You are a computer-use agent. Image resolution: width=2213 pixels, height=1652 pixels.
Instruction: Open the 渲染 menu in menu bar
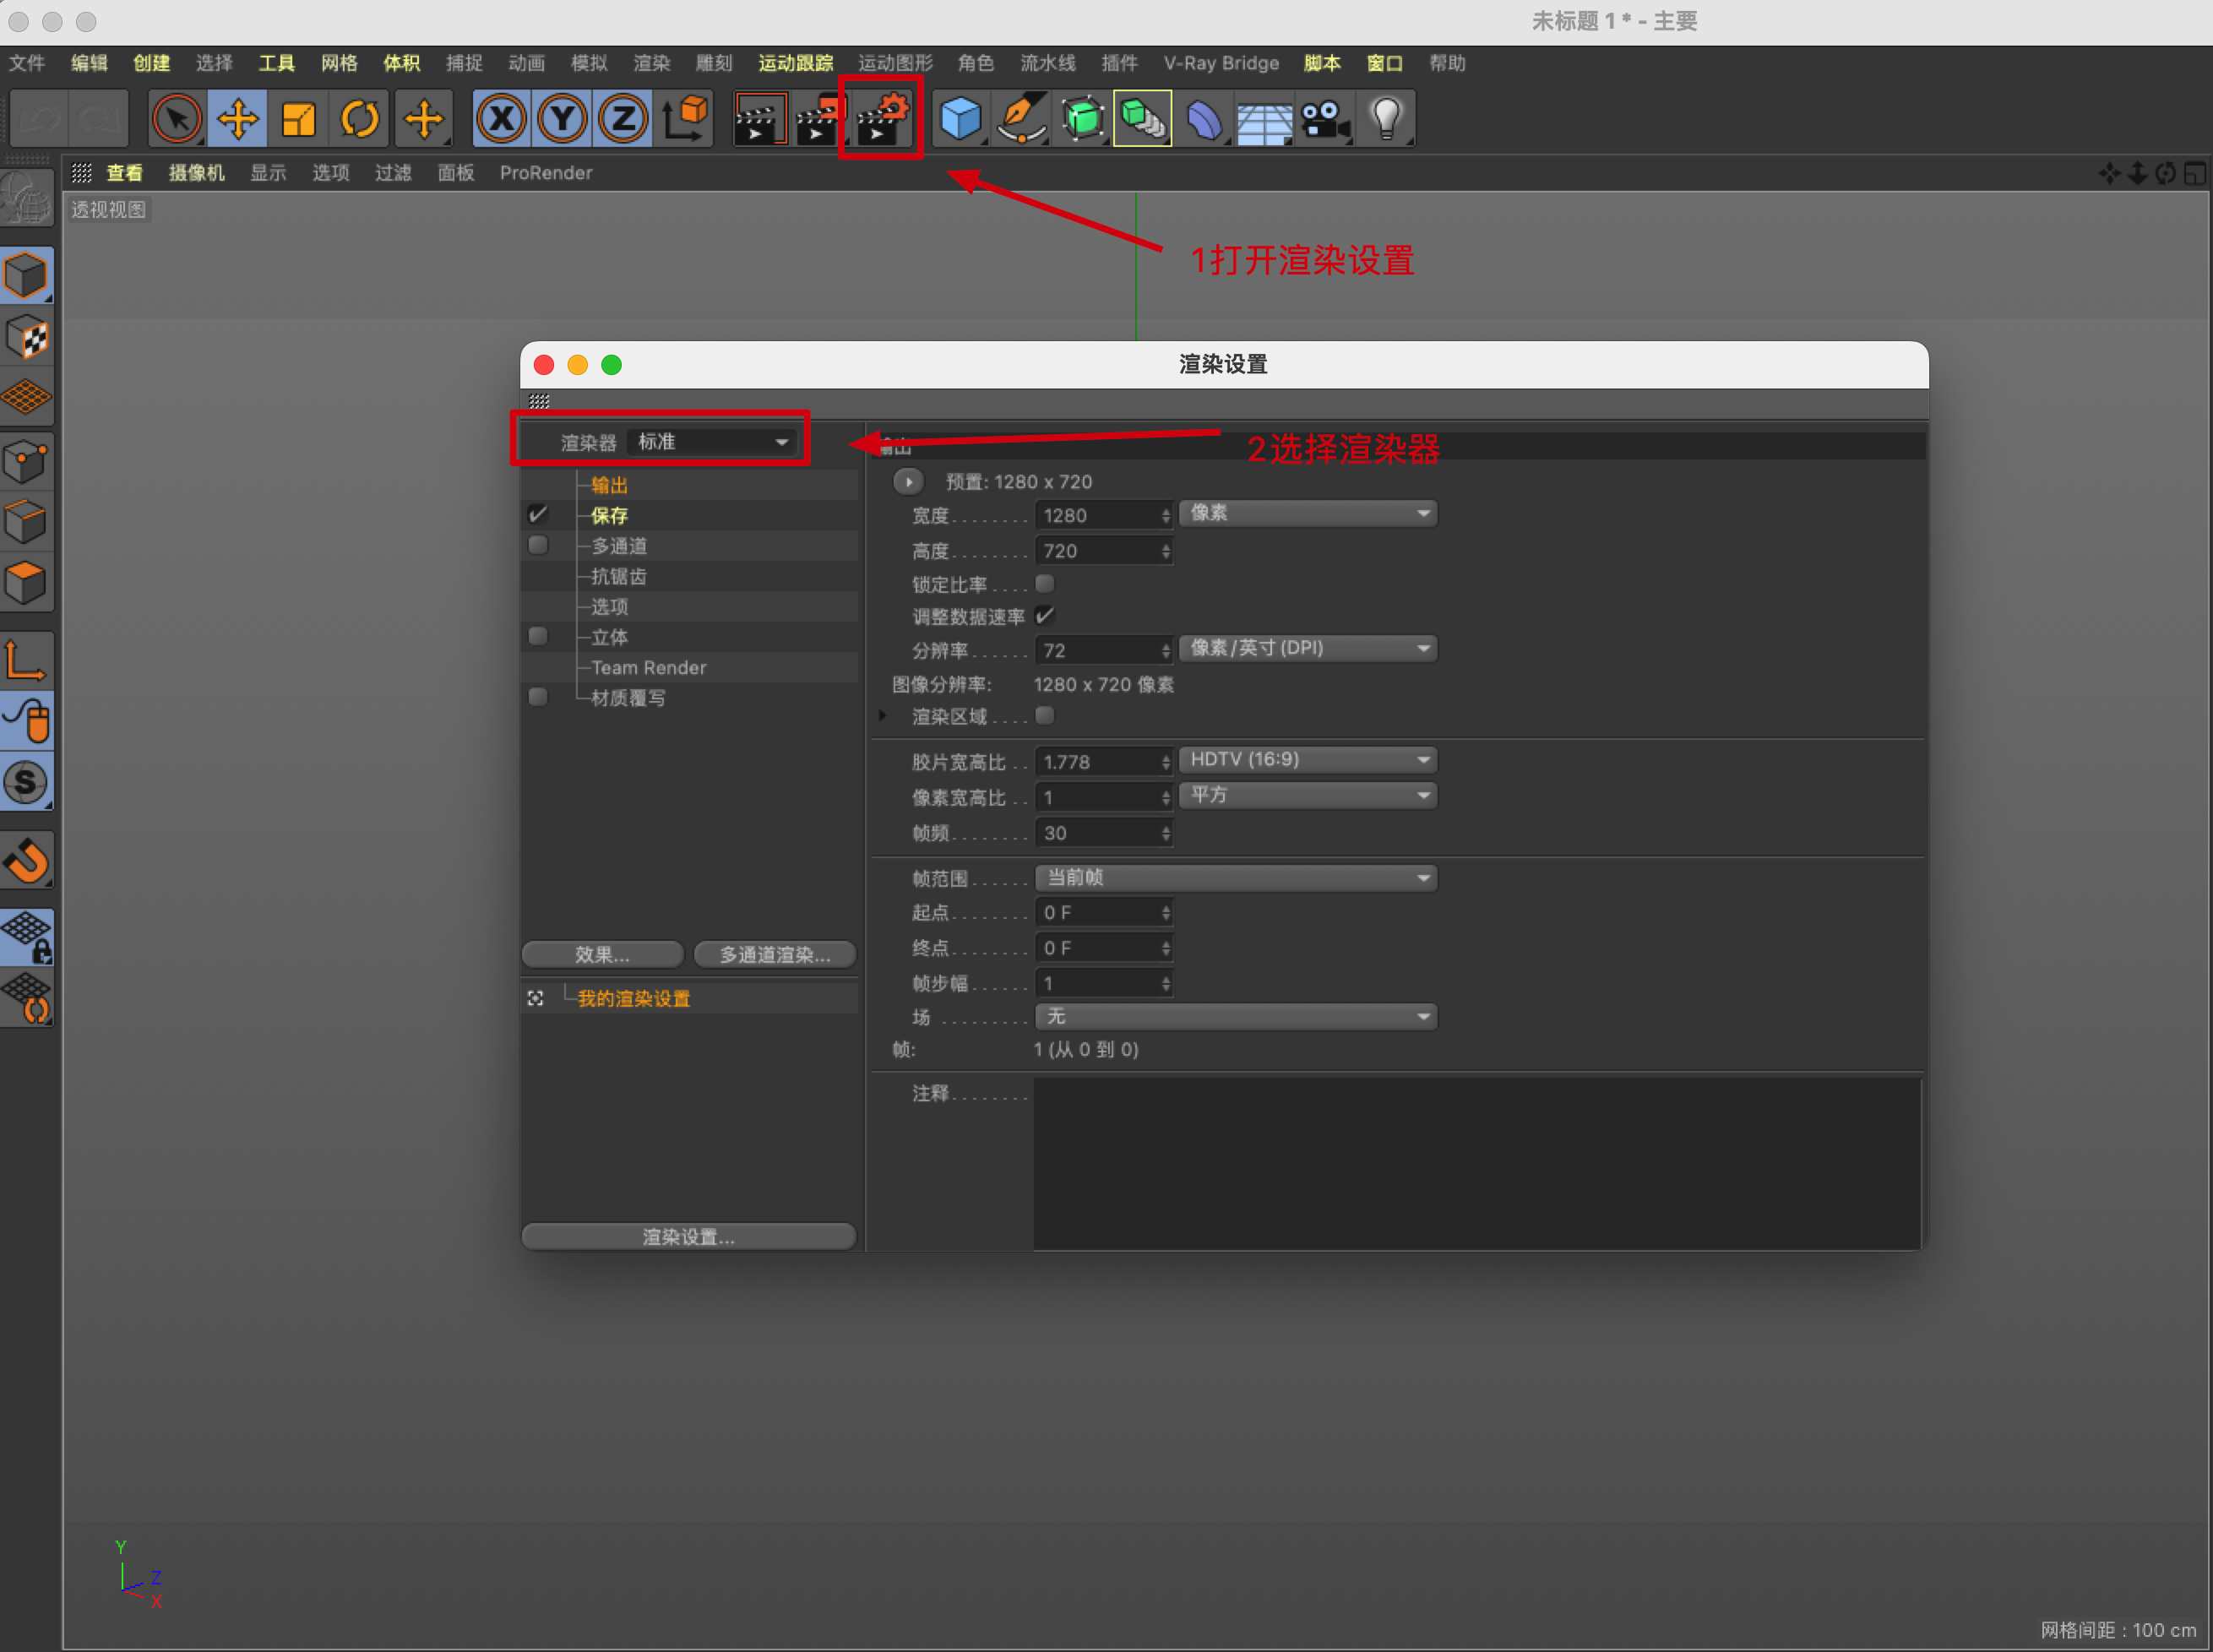pyautogui.click(x=651, y=63)
